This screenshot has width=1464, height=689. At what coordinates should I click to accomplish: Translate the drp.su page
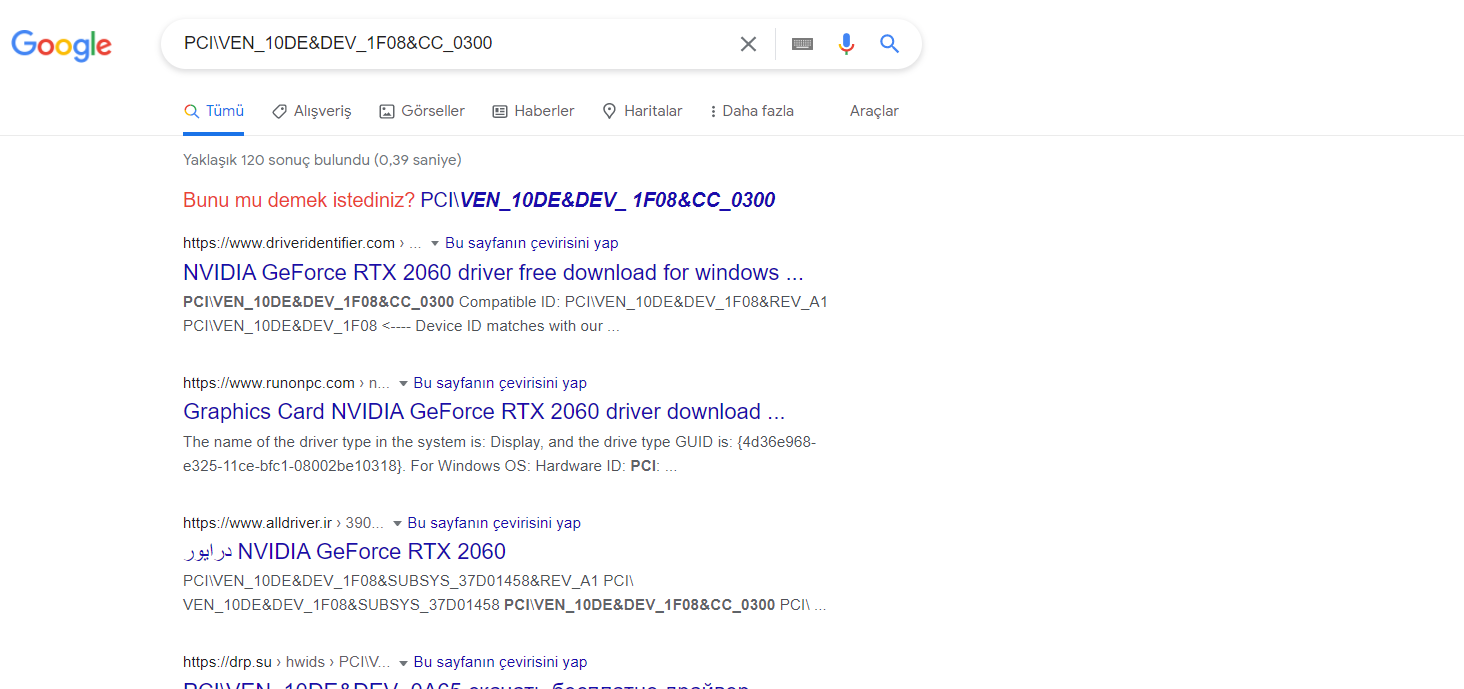coord(500,662)
